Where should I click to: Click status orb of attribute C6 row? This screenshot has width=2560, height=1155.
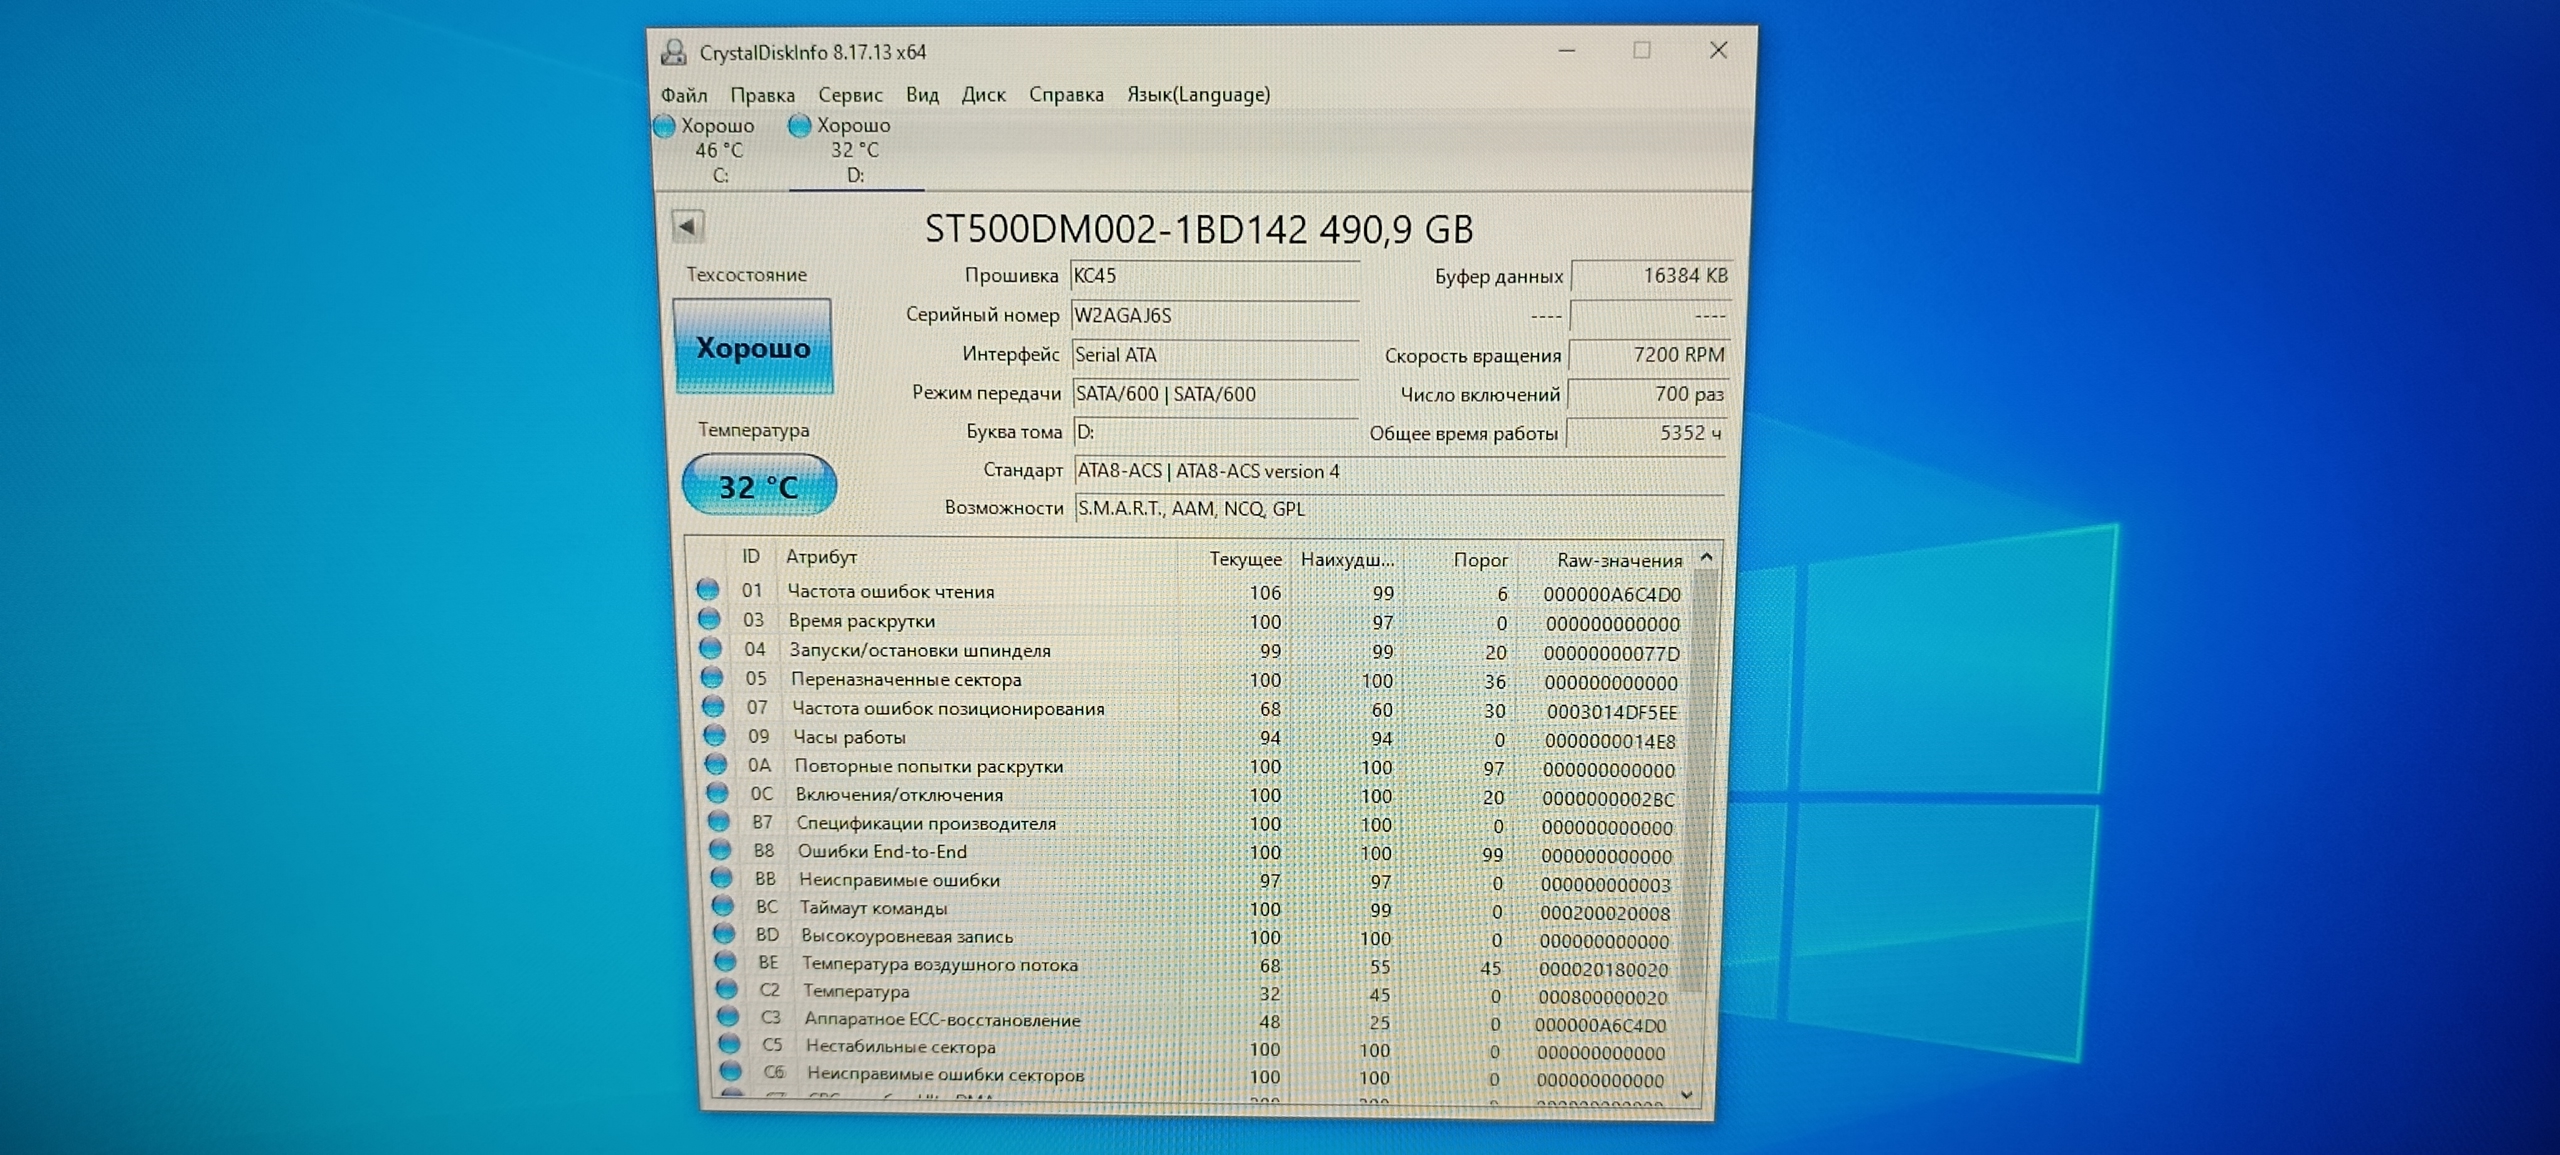click(x=731, y=1071)
